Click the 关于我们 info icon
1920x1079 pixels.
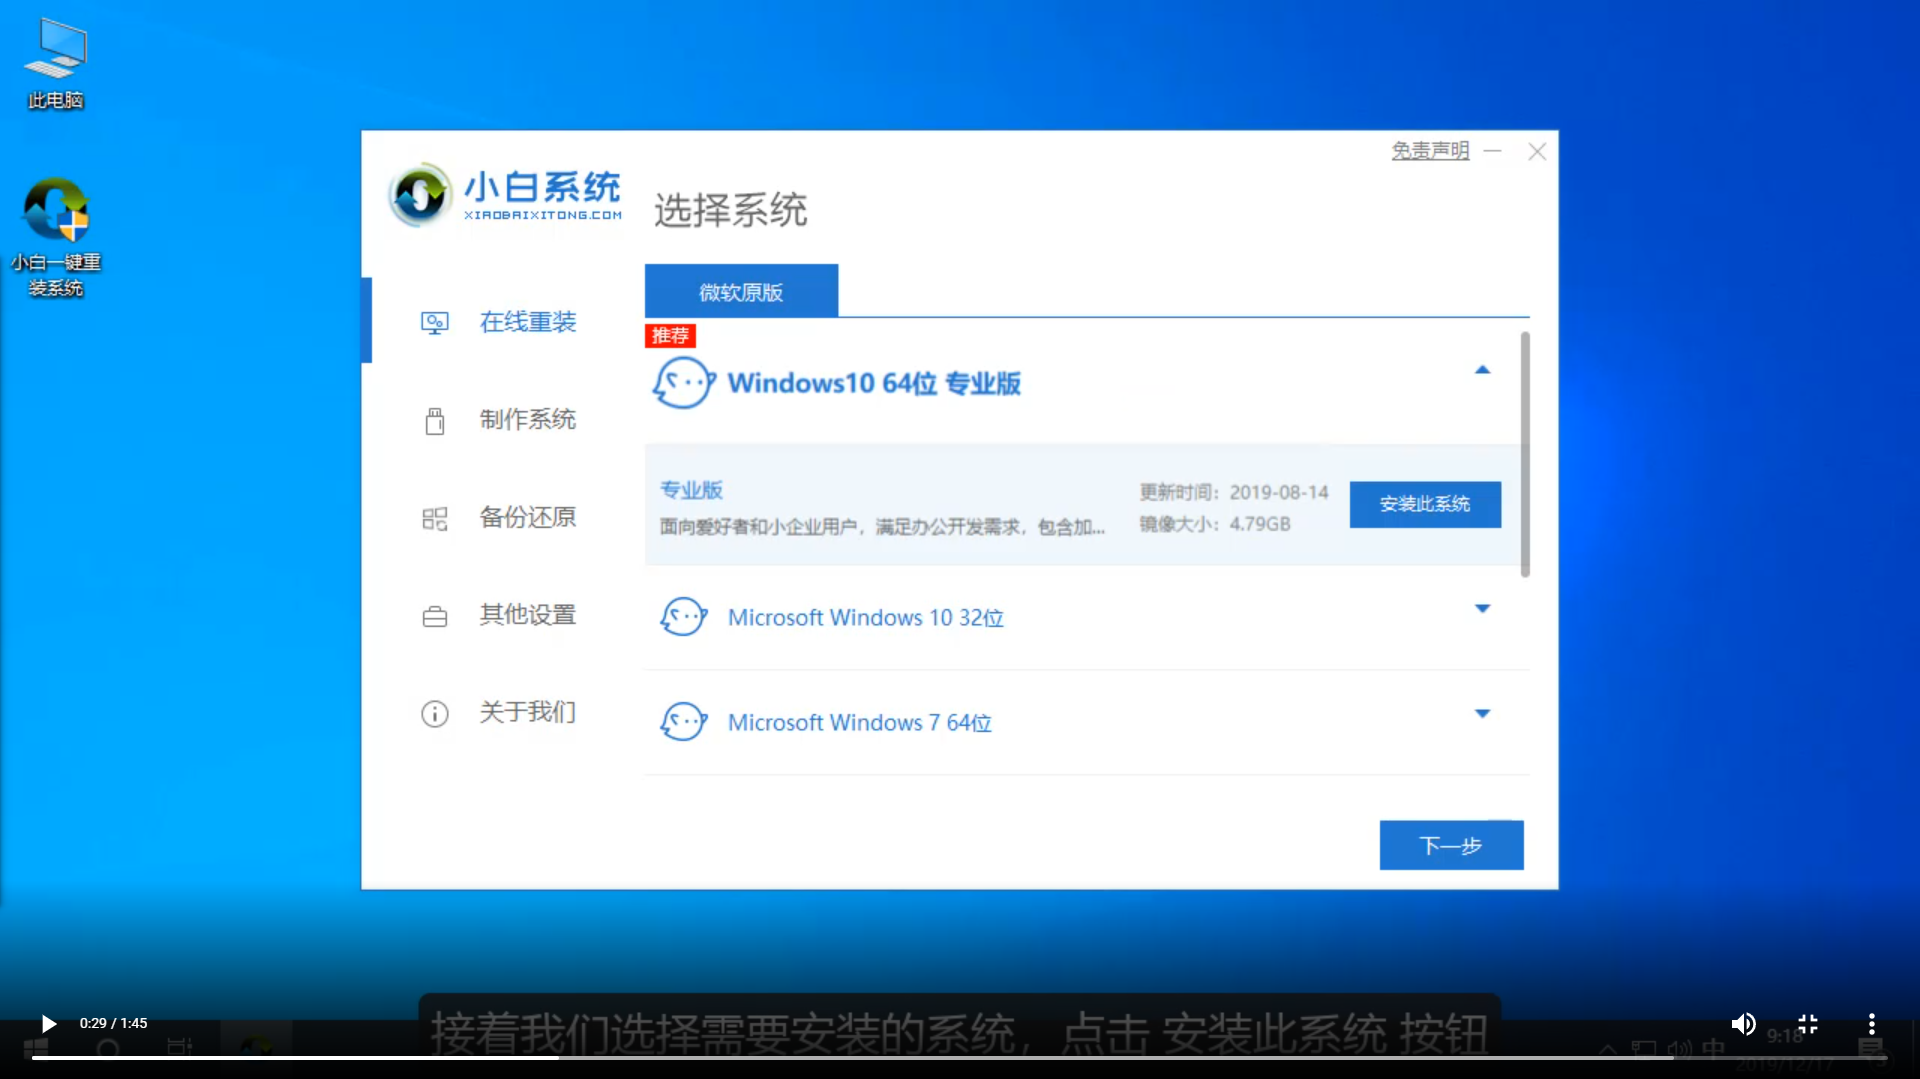pyautogui.click(x=434, y=714)
